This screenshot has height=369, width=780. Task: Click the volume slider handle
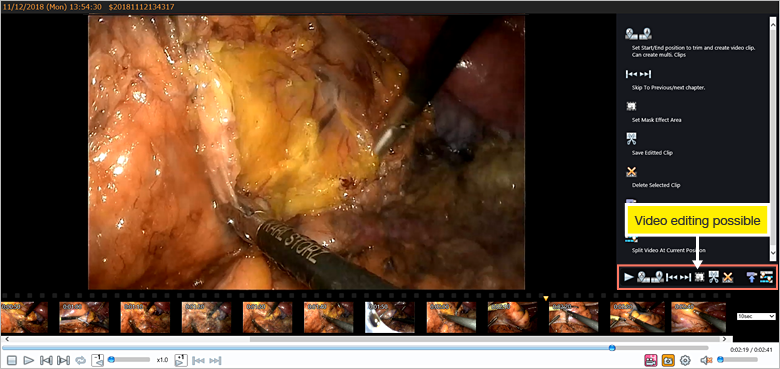click(719, 360)
